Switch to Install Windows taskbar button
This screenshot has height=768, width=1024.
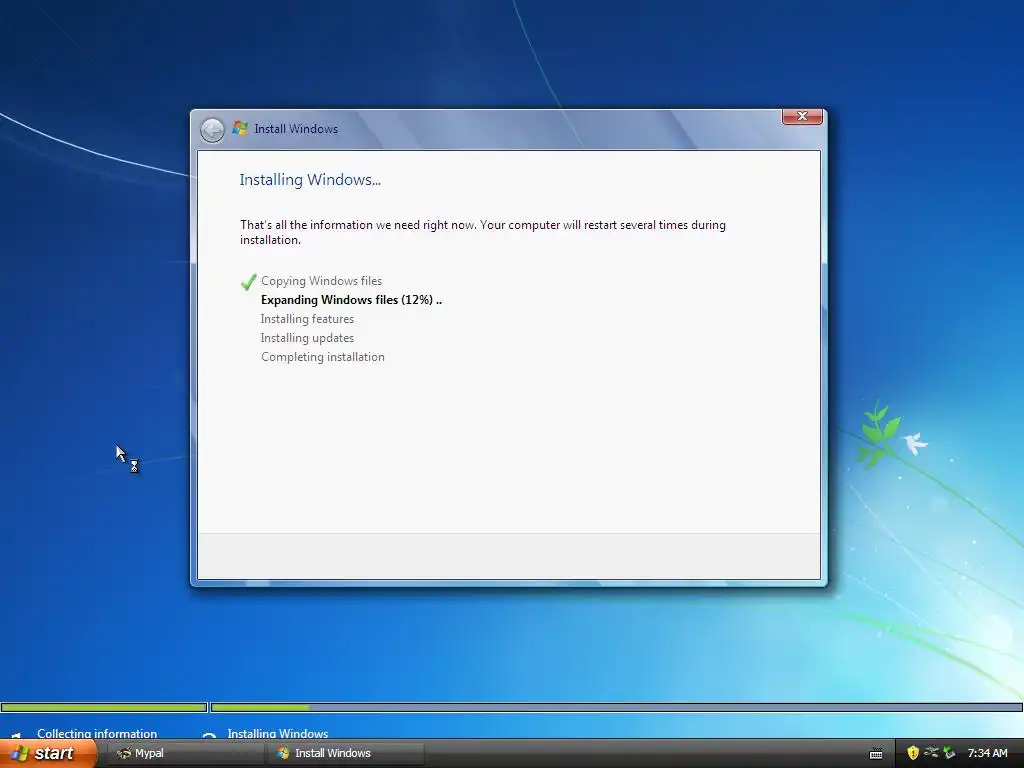click(x=345, y=753)
